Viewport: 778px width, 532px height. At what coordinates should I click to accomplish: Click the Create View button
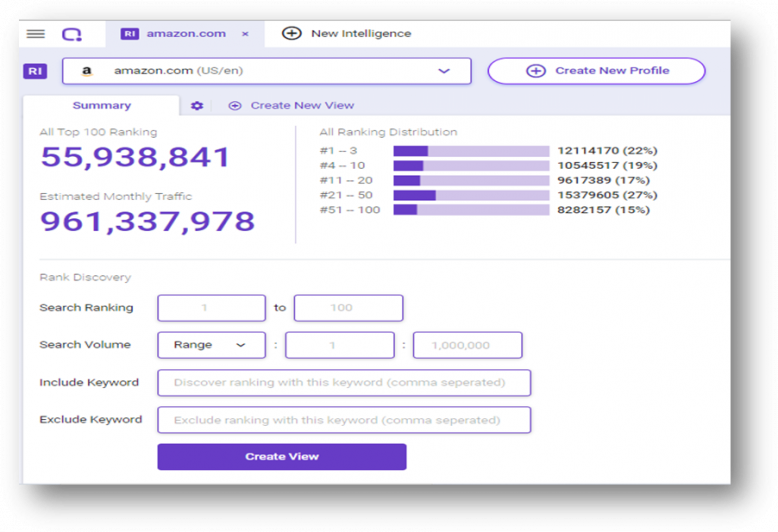[x=282, y=457]
